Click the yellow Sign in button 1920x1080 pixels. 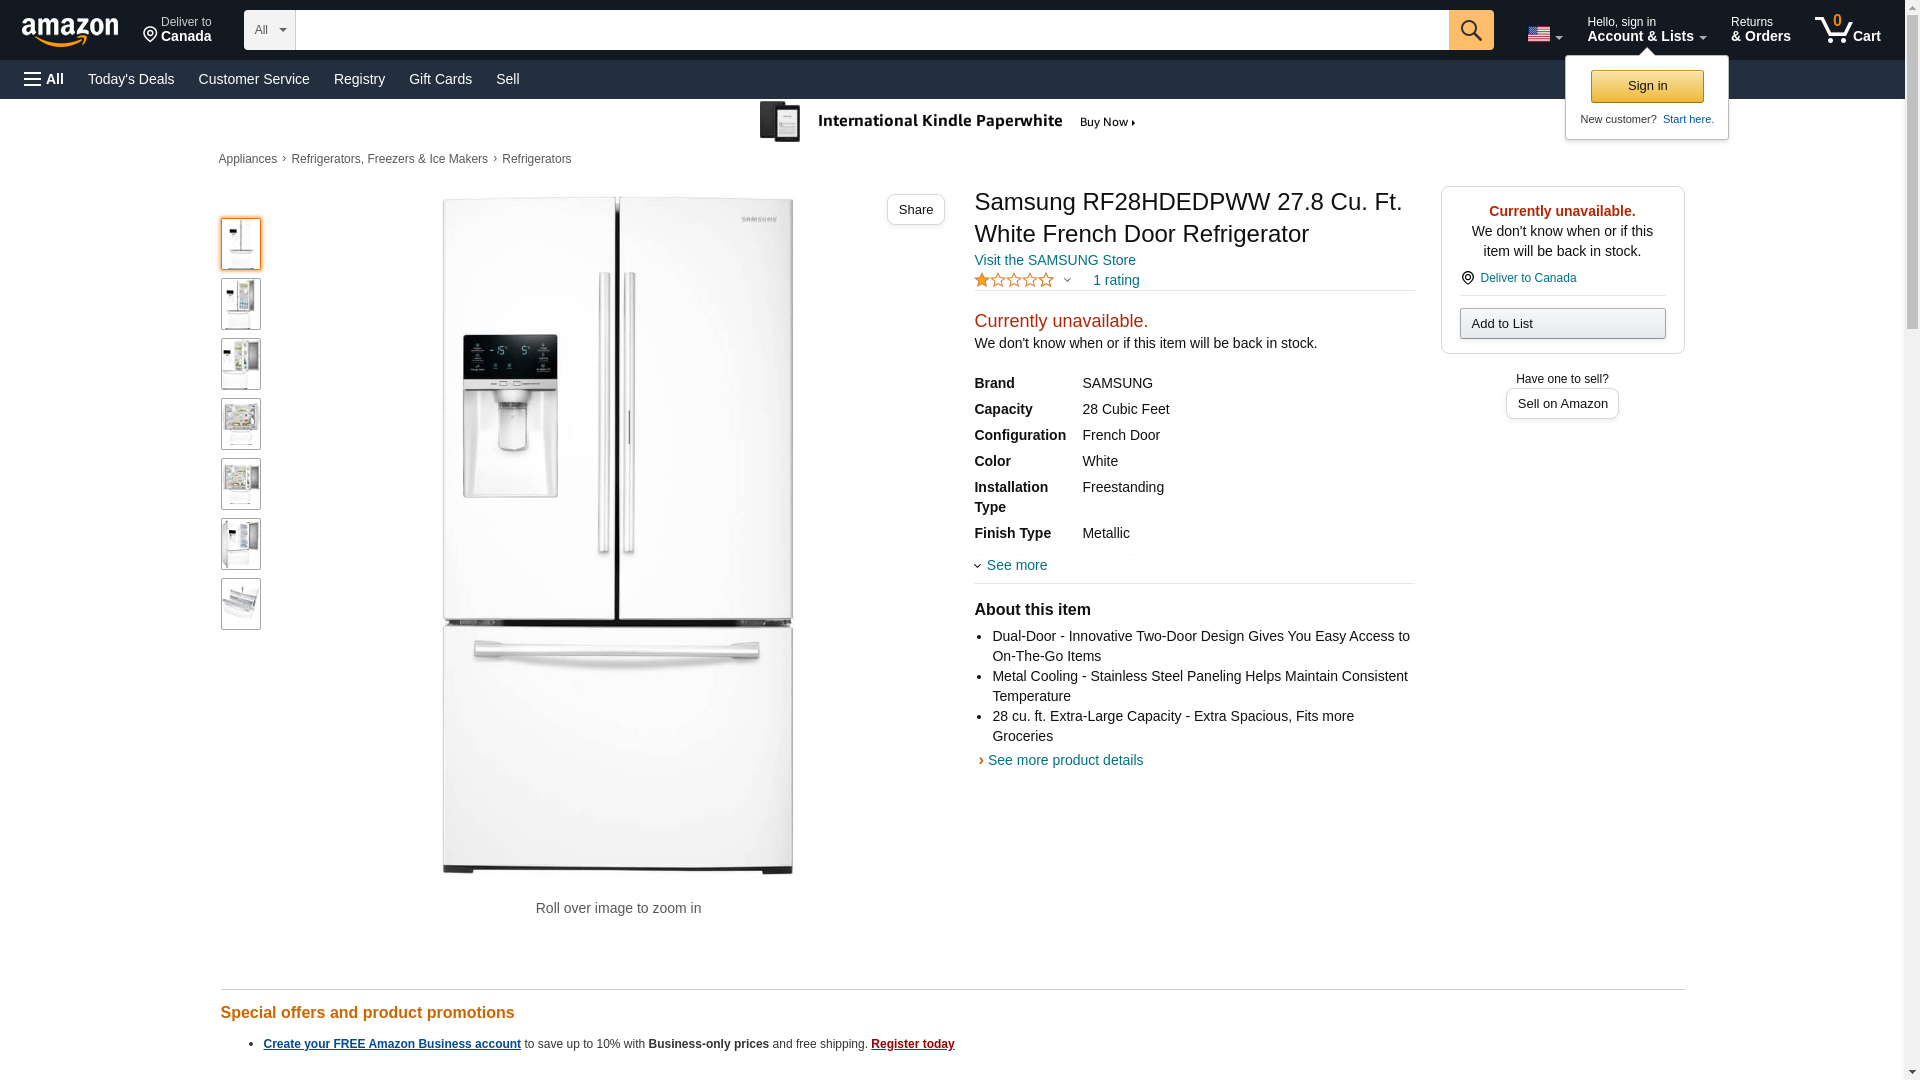click(1646, 86)
